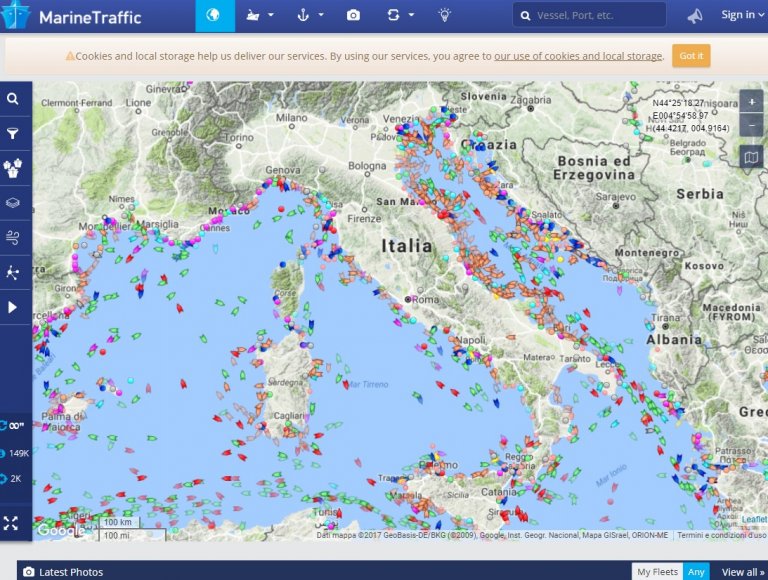Click the Vessel, Port search field
Screen dimensions: 768x580
589,16
